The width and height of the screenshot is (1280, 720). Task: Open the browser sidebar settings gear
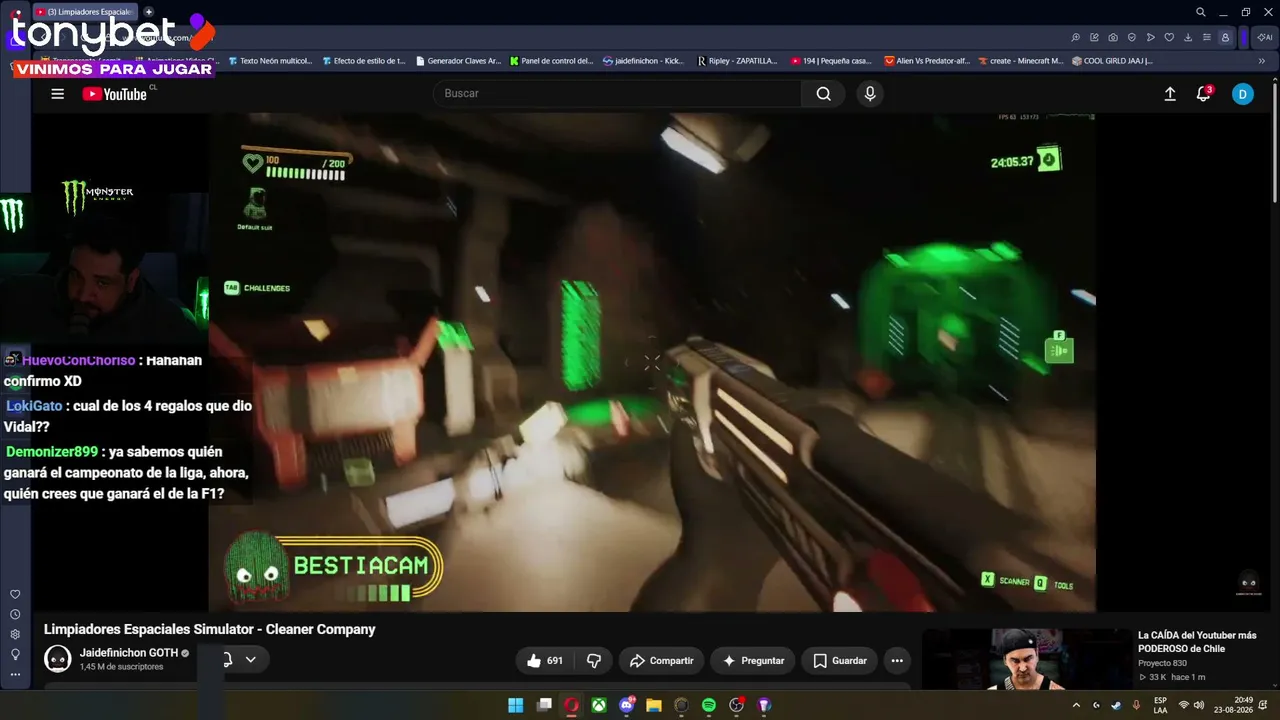pos(15,635)
